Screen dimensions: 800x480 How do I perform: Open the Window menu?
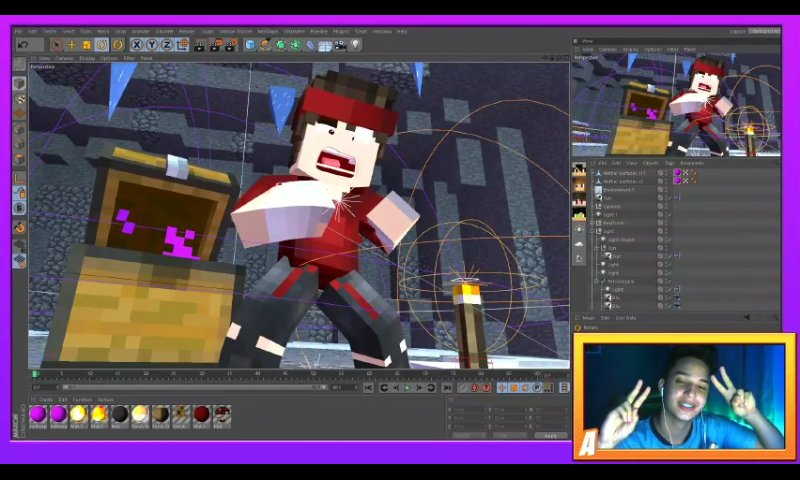point(382,32)
